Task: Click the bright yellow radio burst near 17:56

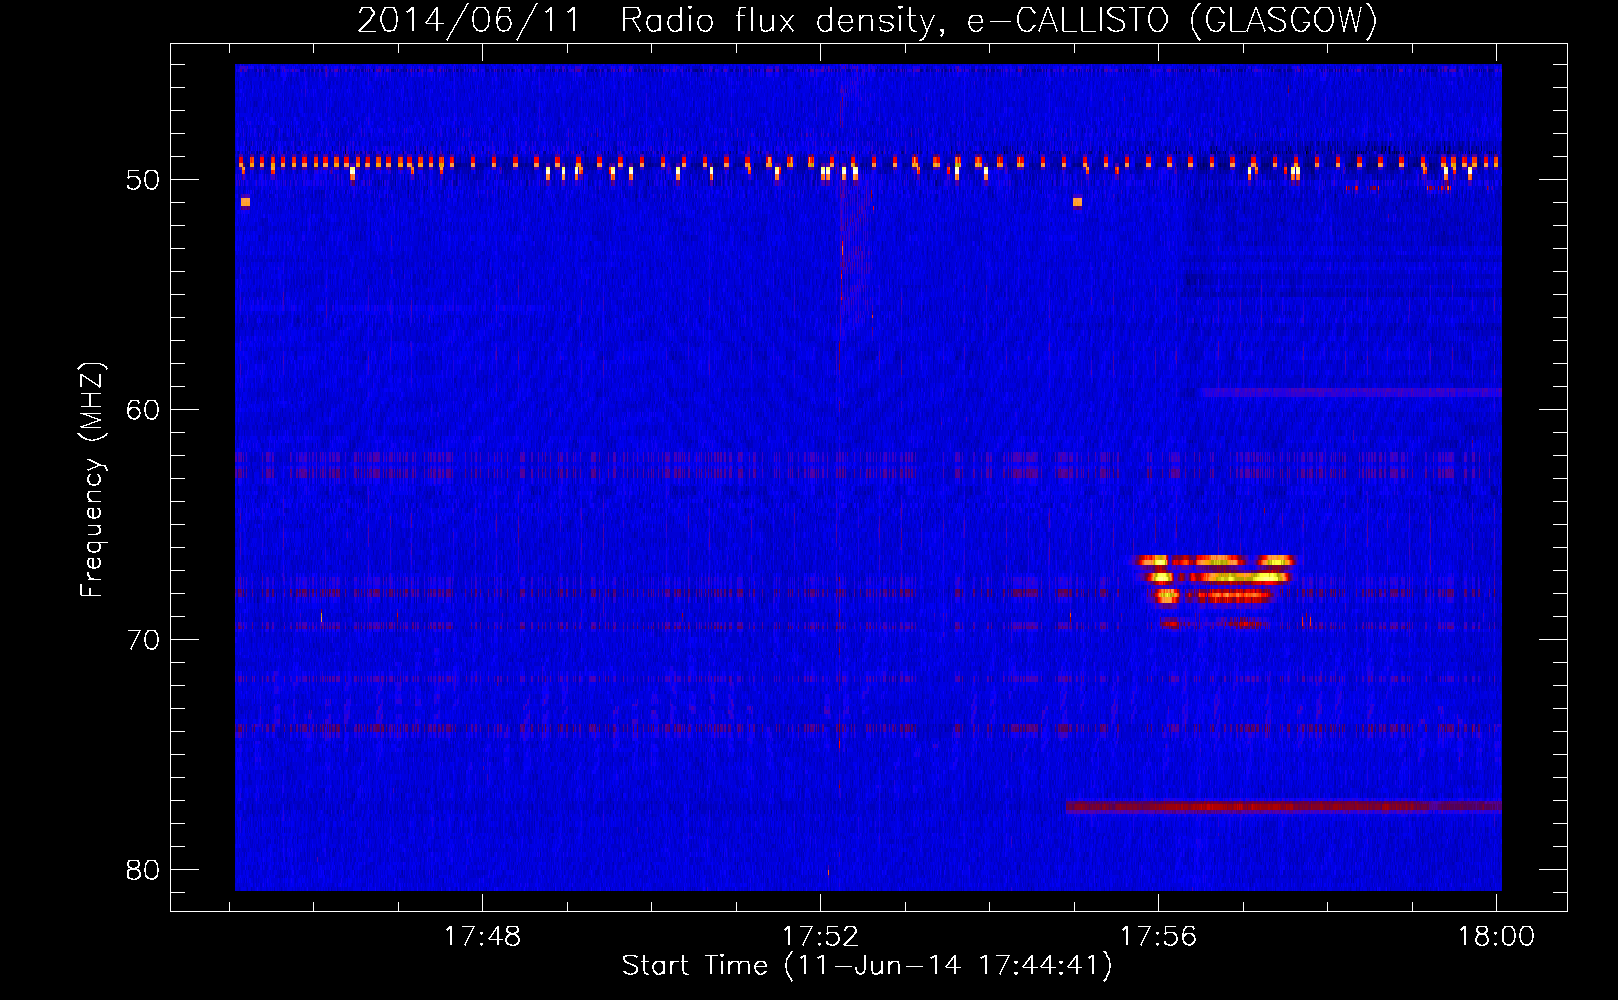Action: pyautogui.click(x=1215, y=590)
